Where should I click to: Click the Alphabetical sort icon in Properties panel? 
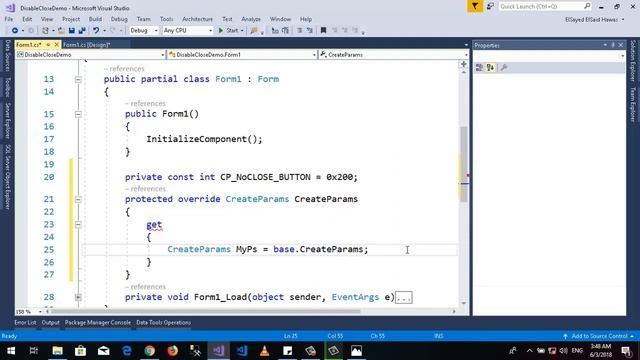point(490,68)
